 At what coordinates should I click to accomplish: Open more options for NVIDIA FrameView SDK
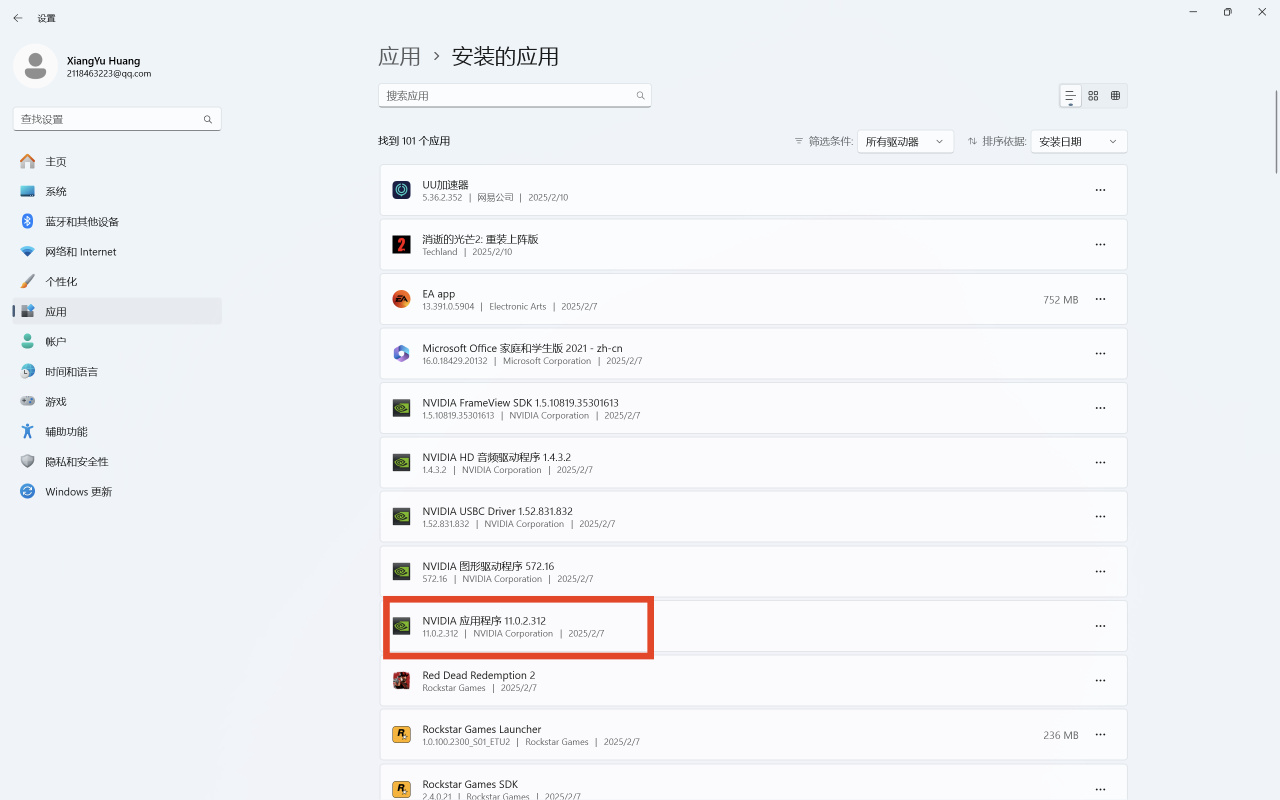(x=1100, y=408)
